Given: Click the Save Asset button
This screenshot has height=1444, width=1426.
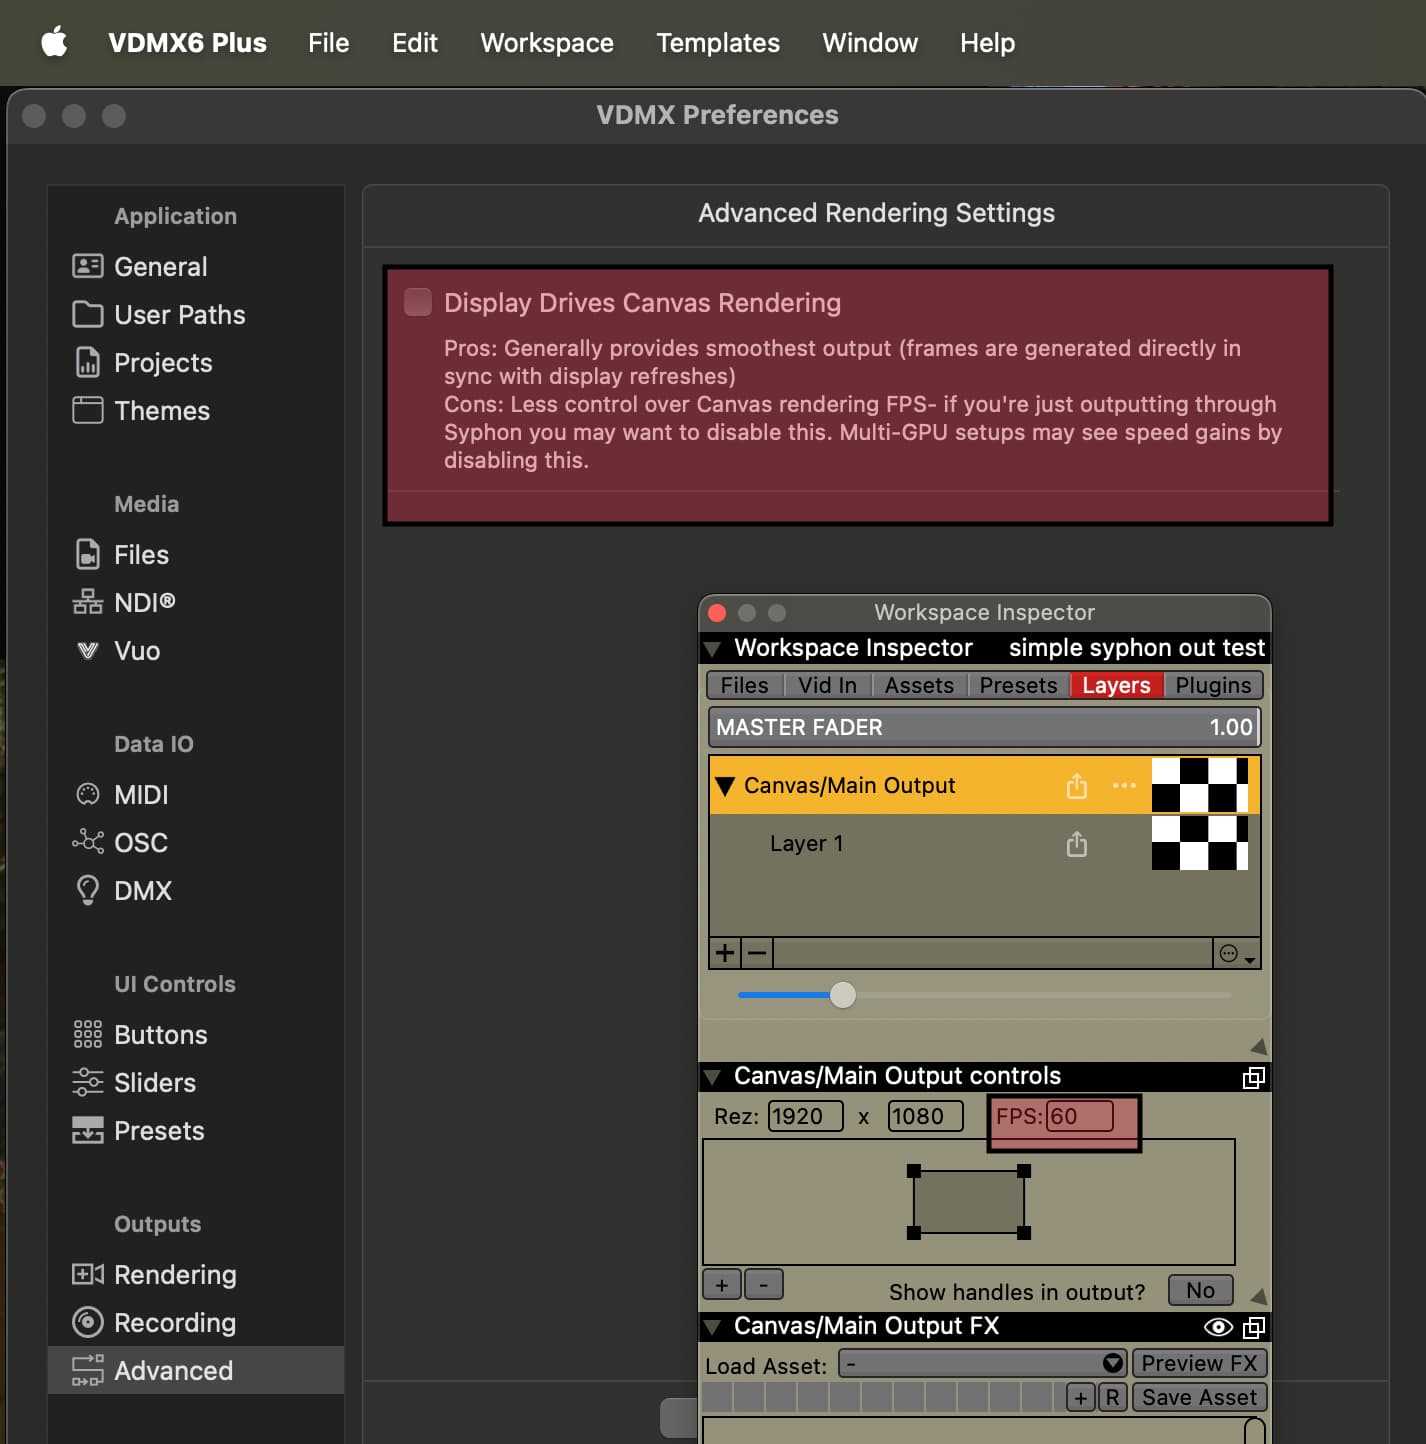Looking at the screenshot, I should pos(1199,1397).
